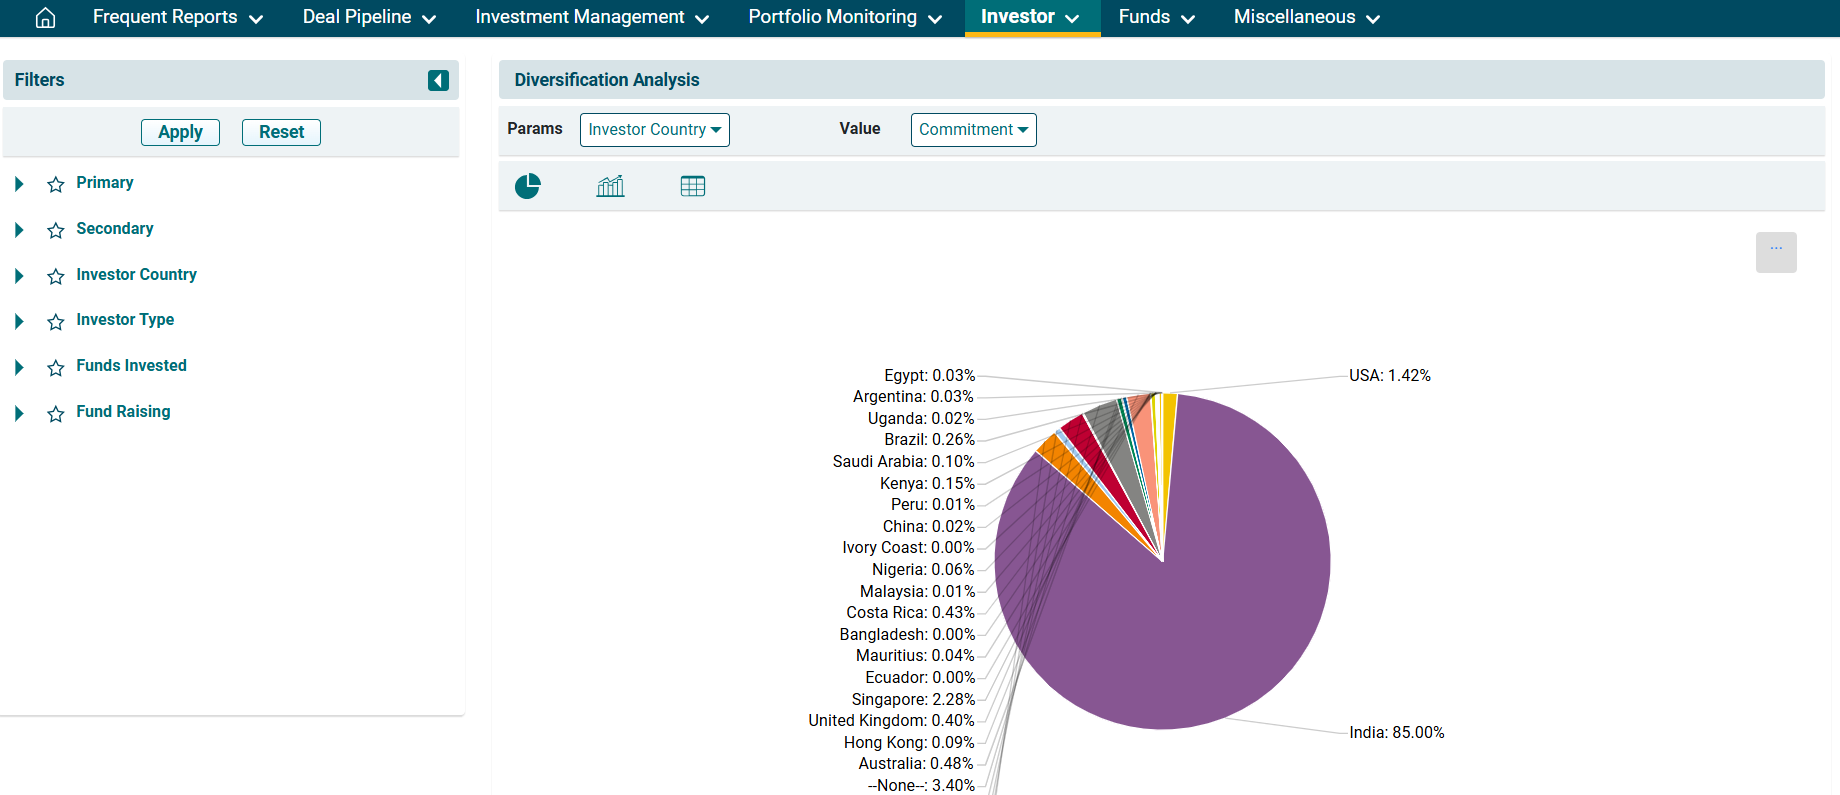Star the Secondary filter
Screen dimensions: 1840x795
56,230
